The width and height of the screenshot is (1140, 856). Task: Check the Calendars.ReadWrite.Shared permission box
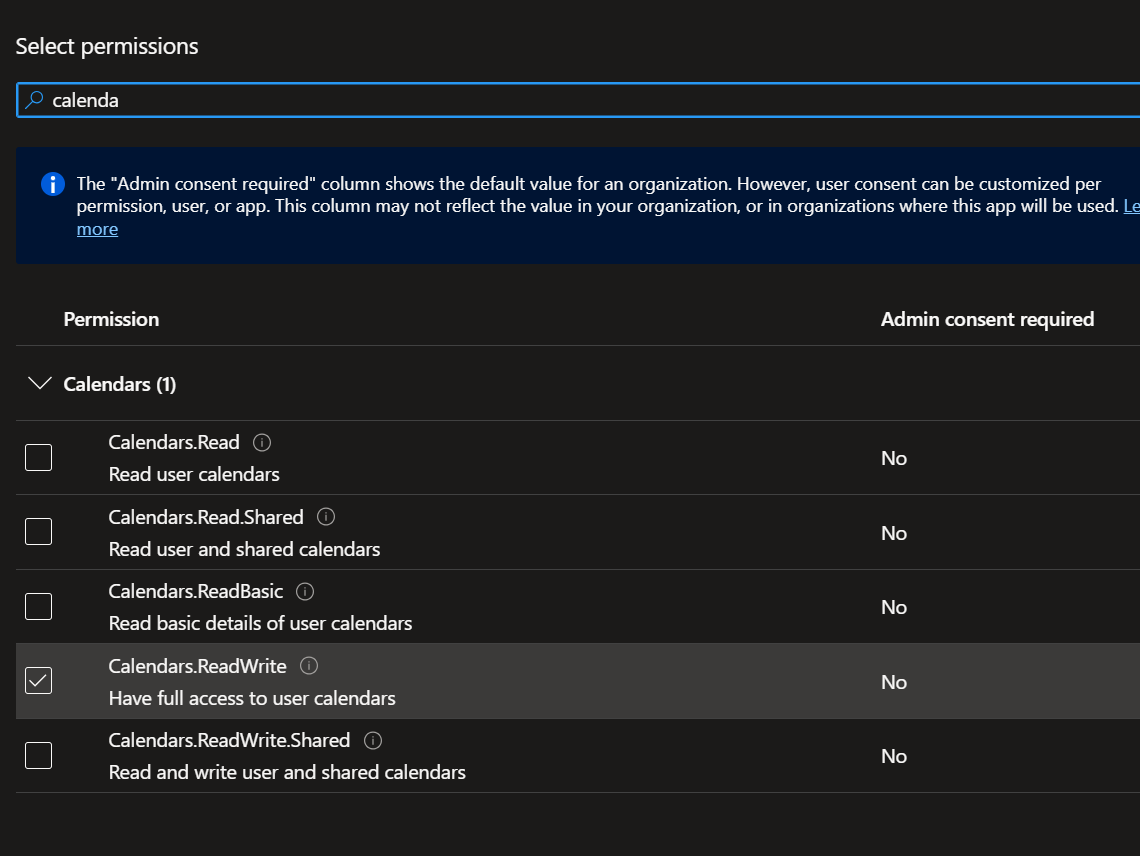(39, 756)
